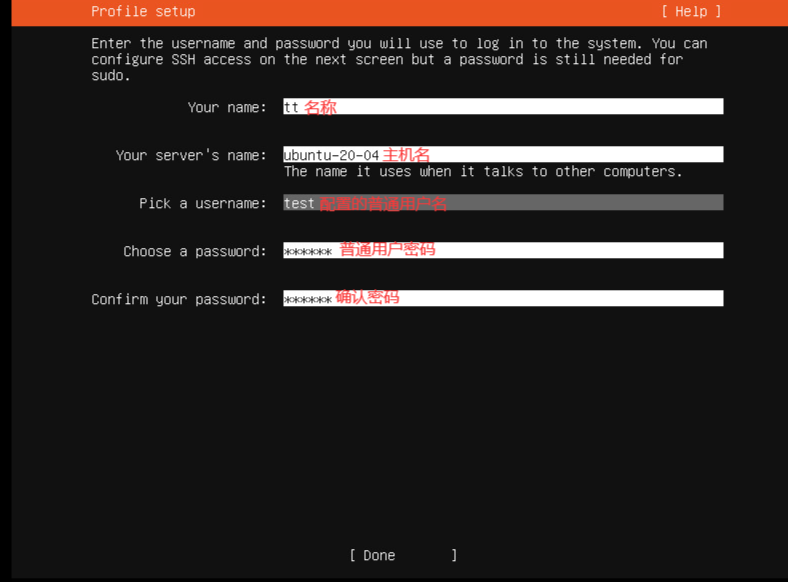Click the Profile setup title

(x=143, y=12)
